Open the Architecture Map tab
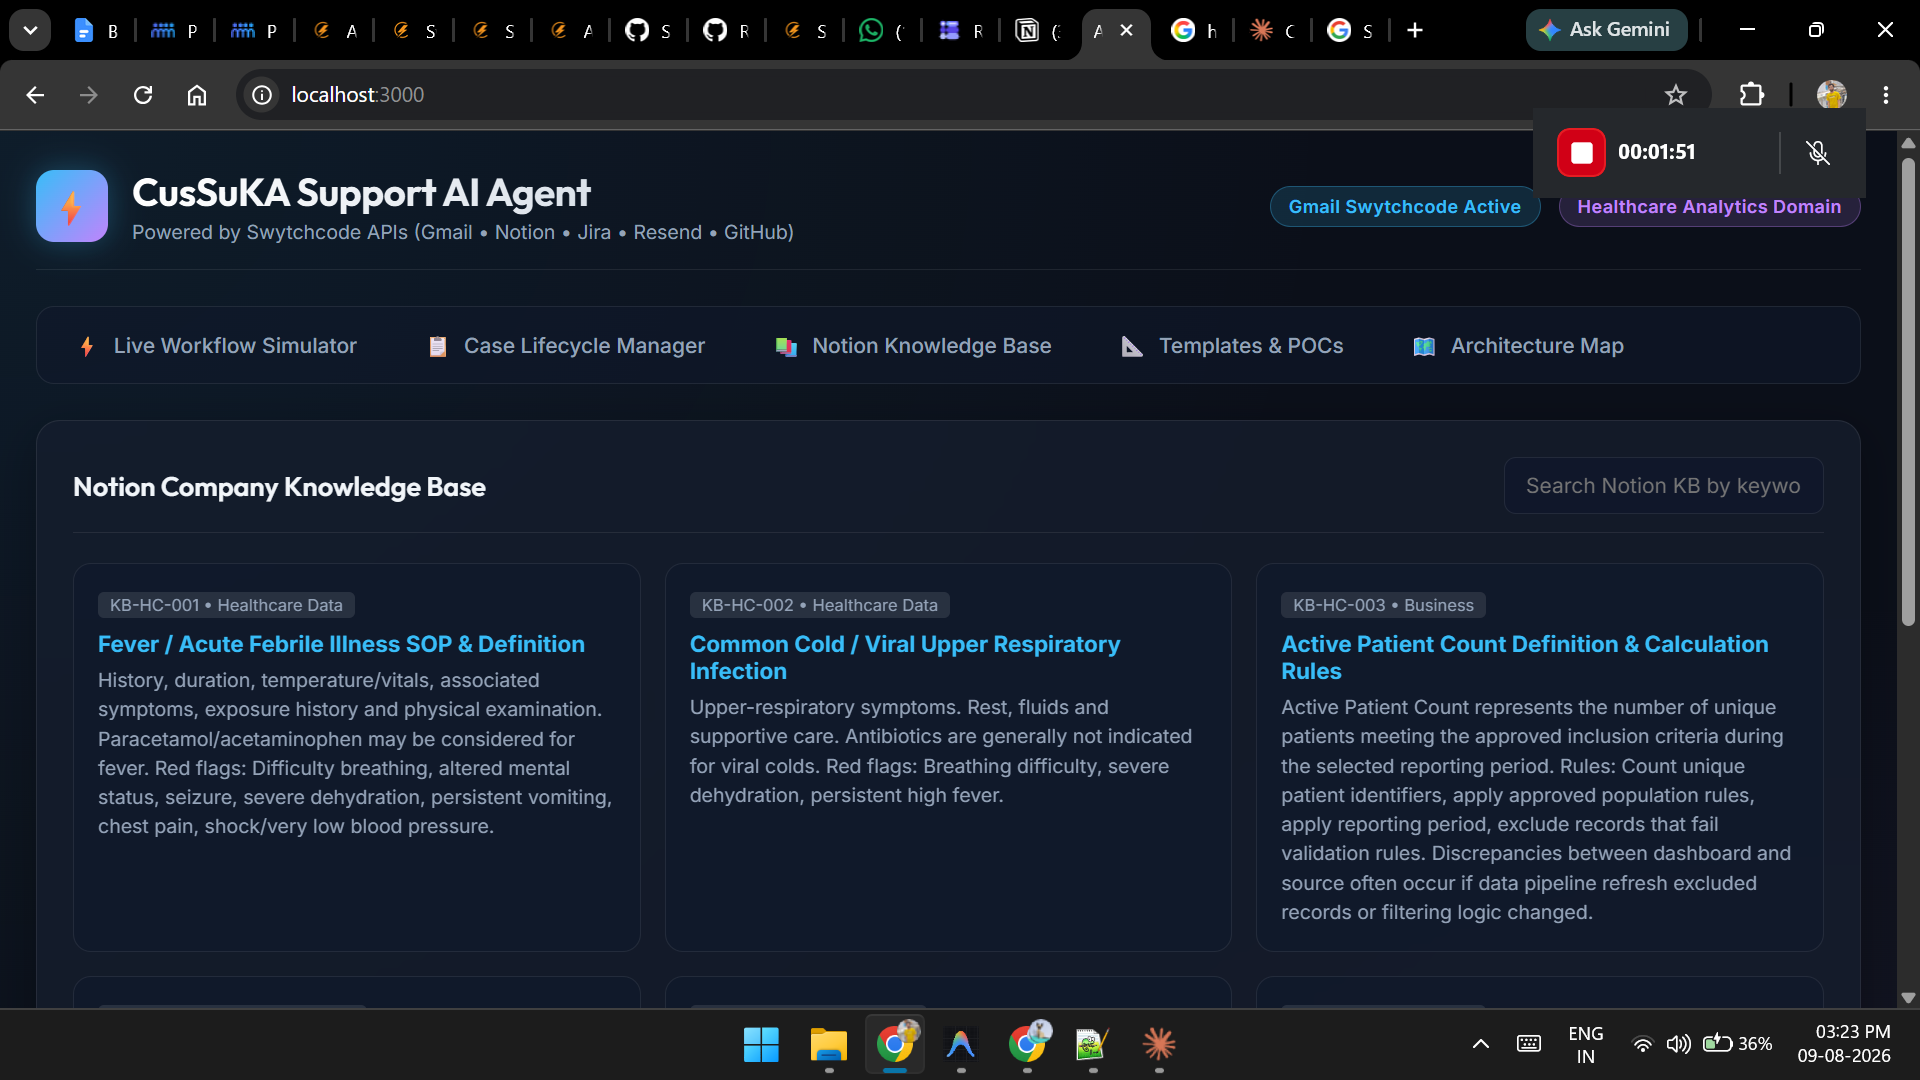Screen dimensions: 1920x1080 [x=1518, y=346]
